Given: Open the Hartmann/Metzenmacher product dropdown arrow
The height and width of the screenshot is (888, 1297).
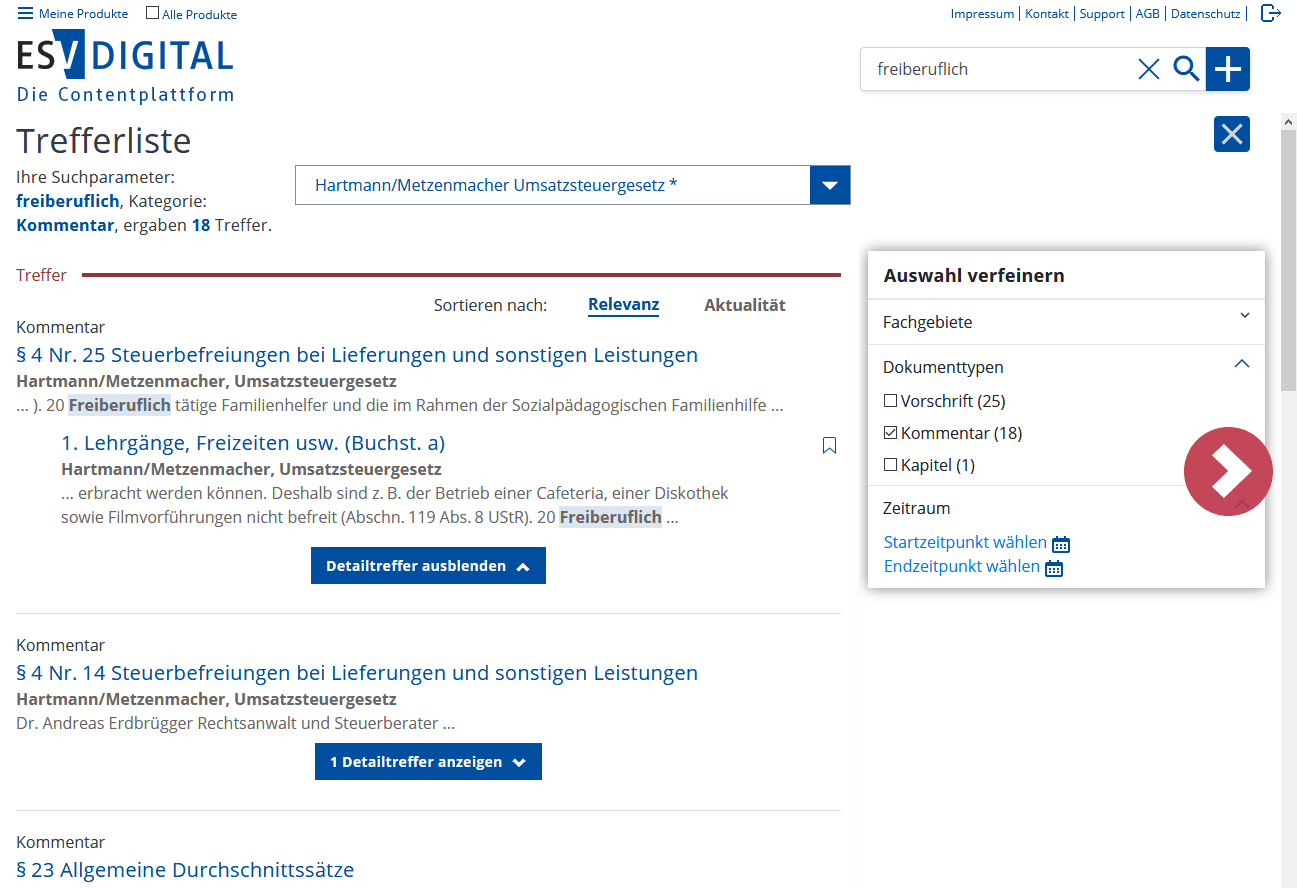Looking at the screenshot, I should point(830,185).
